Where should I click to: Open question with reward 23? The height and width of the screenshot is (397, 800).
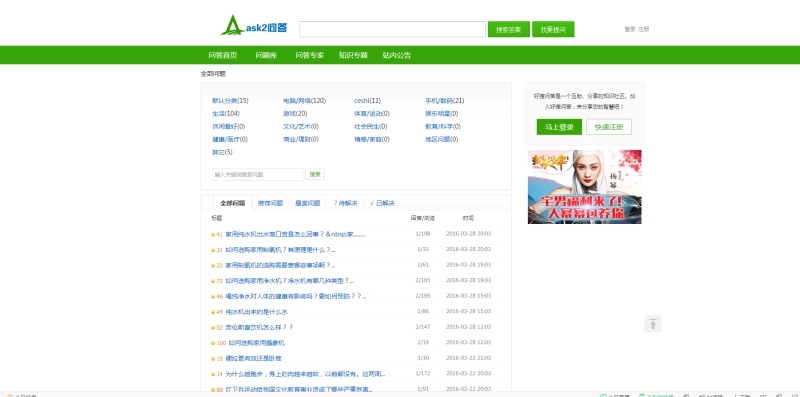280,265
